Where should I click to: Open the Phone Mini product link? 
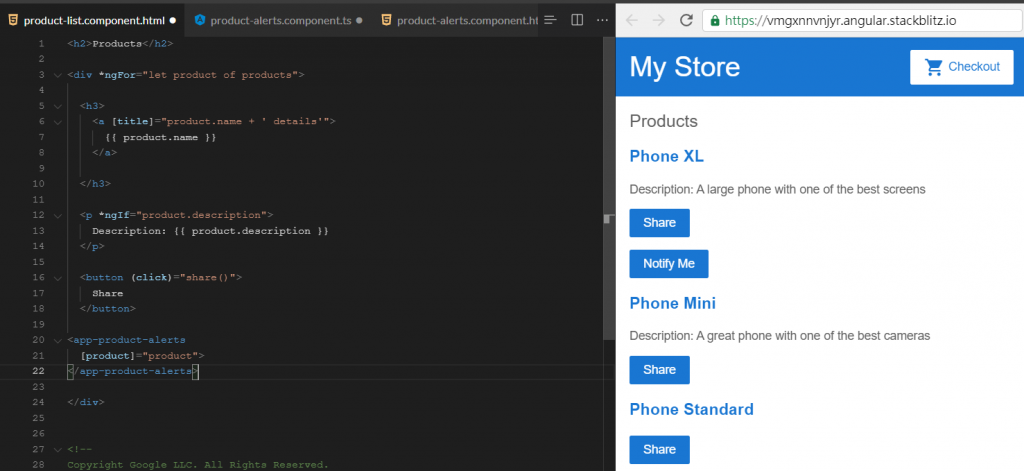click(673, 303)
